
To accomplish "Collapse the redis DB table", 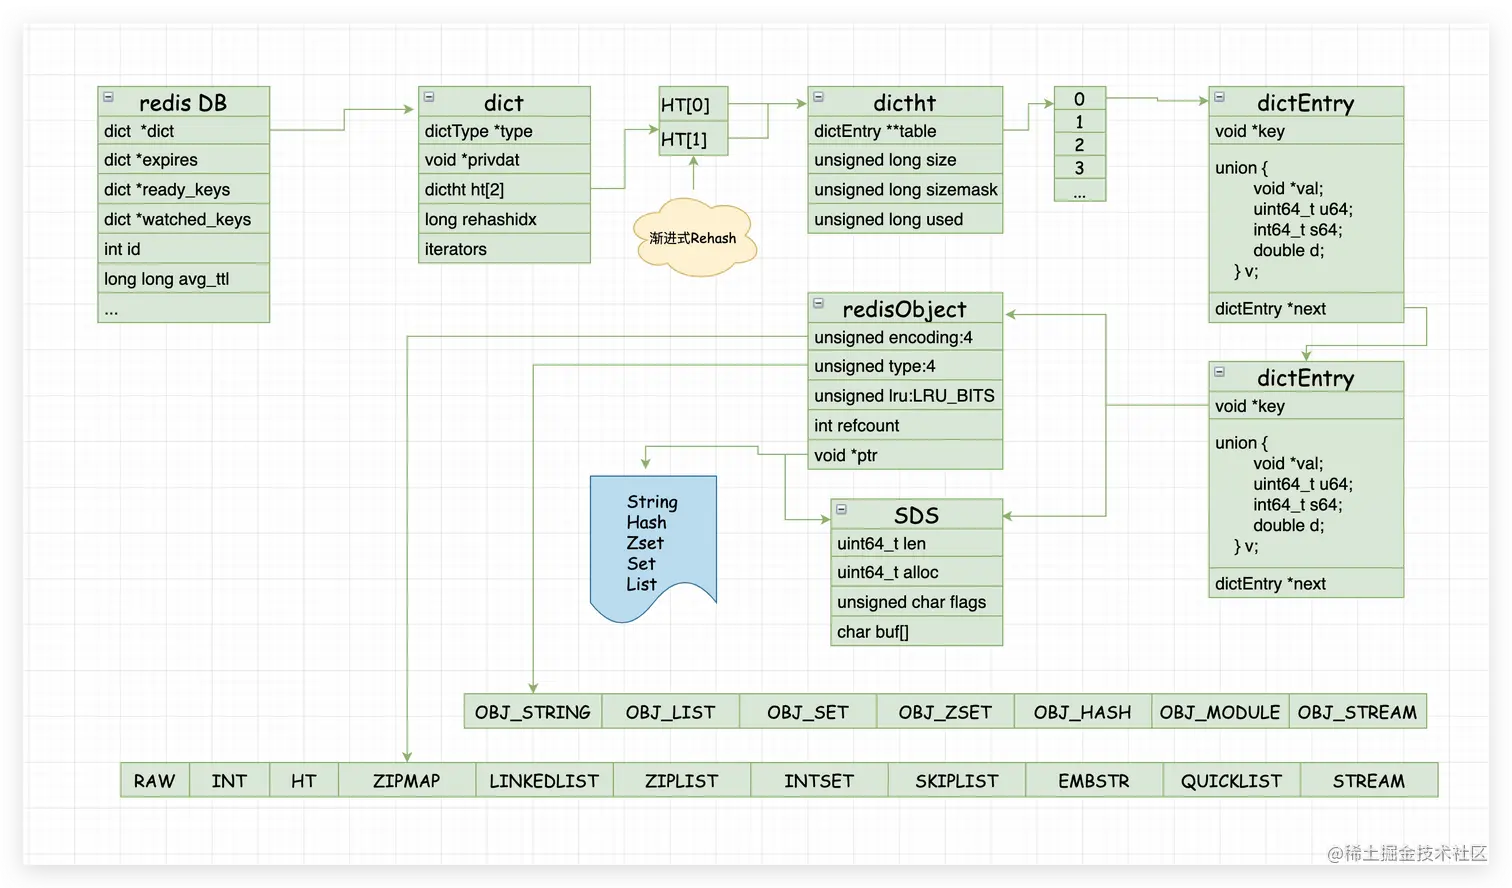I will [x=109, y=98].
